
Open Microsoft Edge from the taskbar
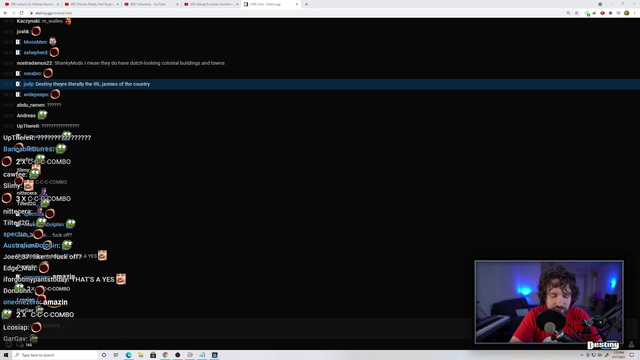point(129,355)
